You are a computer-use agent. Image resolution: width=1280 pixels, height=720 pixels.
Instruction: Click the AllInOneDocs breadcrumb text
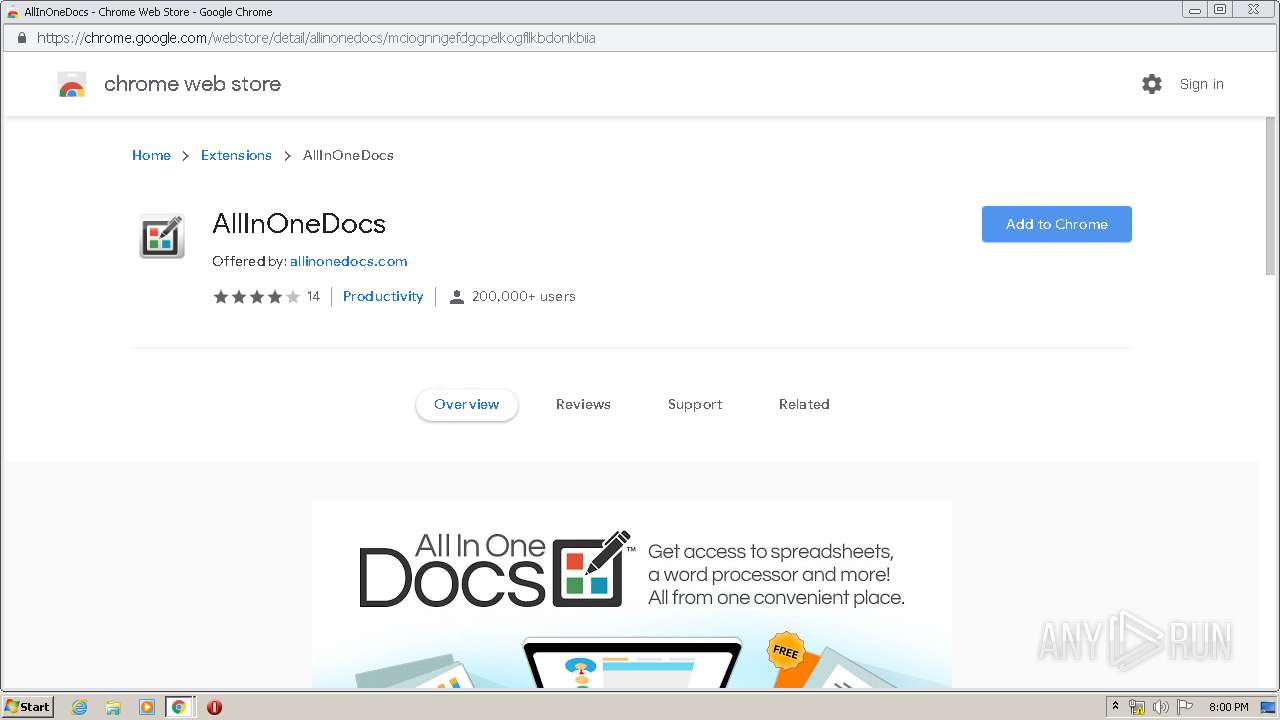(348, 155)
